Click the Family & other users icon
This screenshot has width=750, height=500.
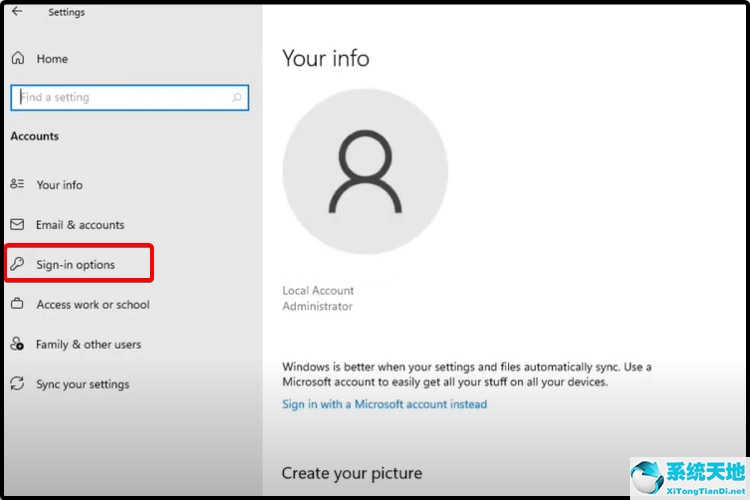[x=17, y=344]
